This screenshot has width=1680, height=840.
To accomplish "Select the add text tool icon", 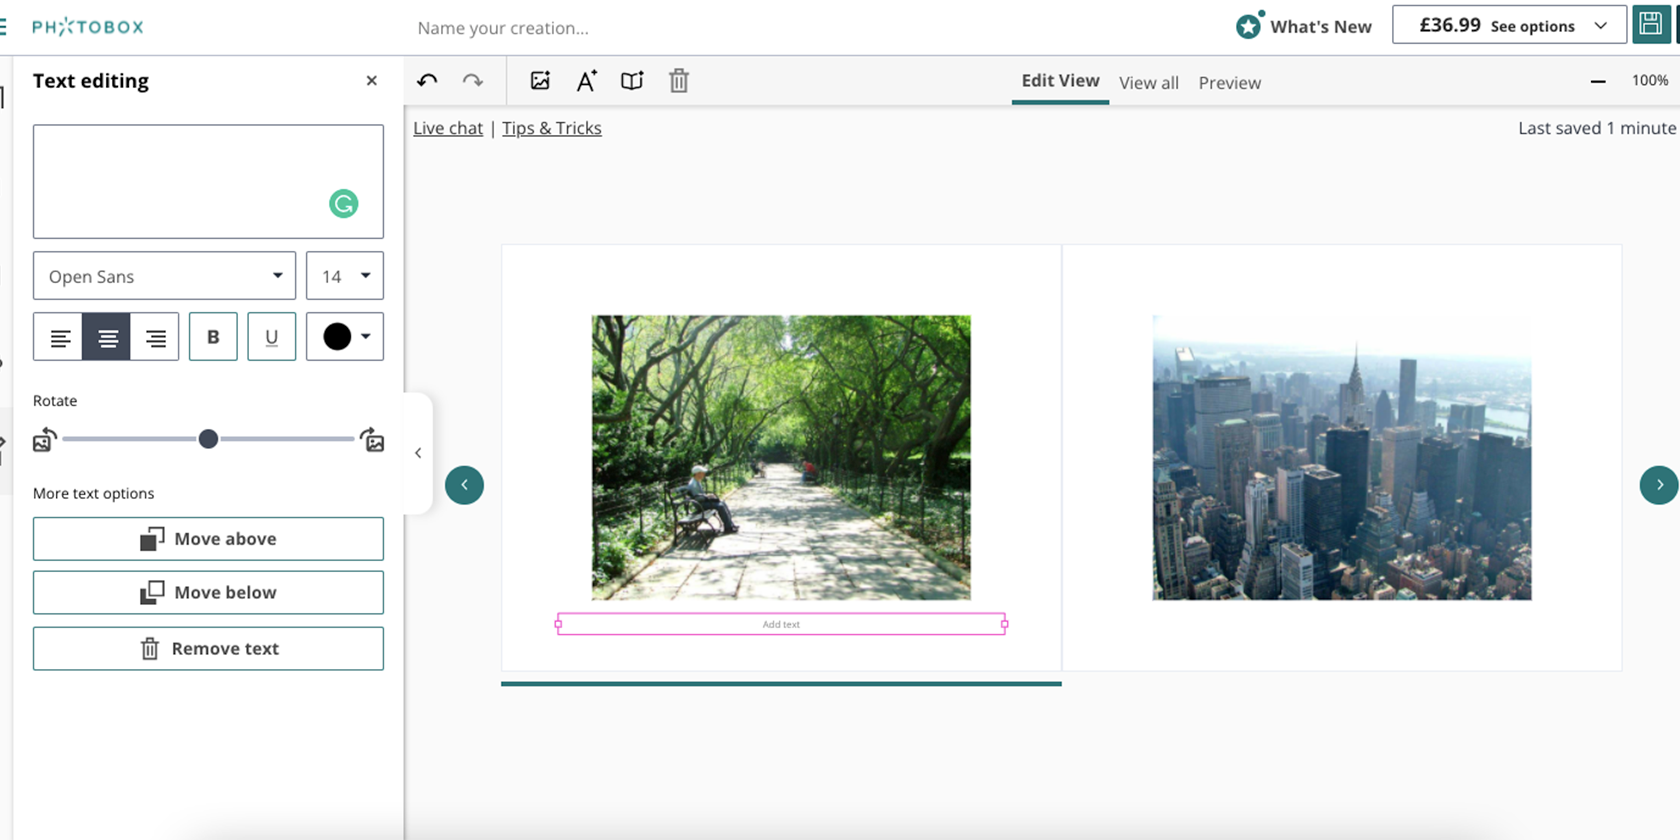I will 587,81.
